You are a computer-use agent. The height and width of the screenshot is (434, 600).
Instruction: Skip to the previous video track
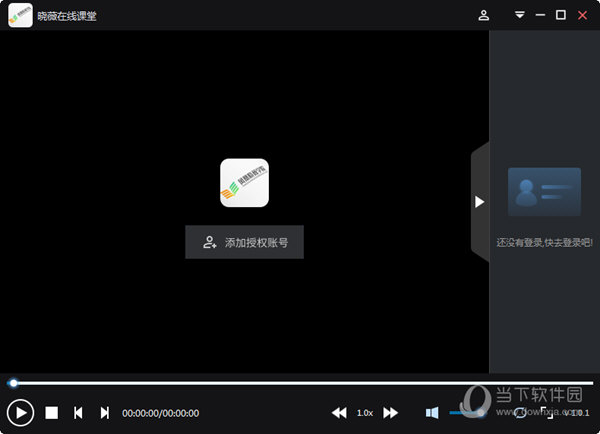click(x=78, y=413)
